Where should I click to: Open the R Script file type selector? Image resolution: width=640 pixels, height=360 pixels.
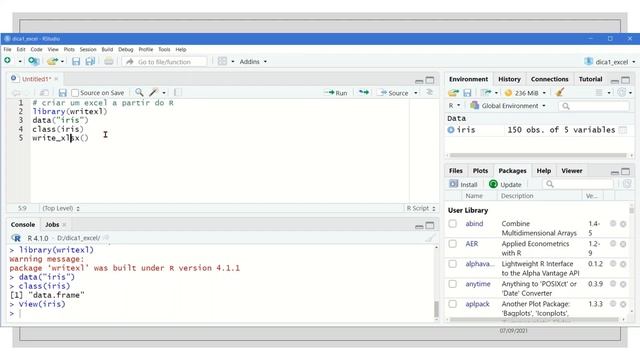point(421,208)
